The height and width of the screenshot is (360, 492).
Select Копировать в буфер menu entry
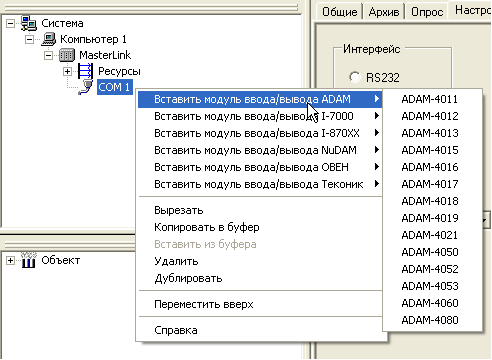[x=260, y=227]
